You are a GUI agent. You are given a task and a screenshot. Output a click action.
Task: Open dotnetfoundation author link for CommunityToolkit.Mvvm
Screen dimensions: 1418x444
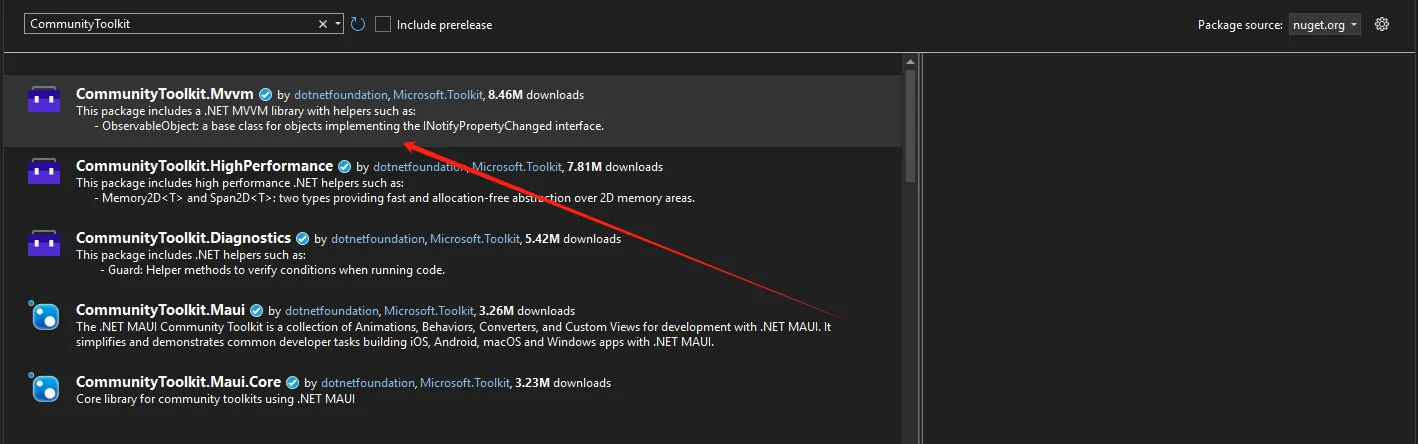[339, 95]
